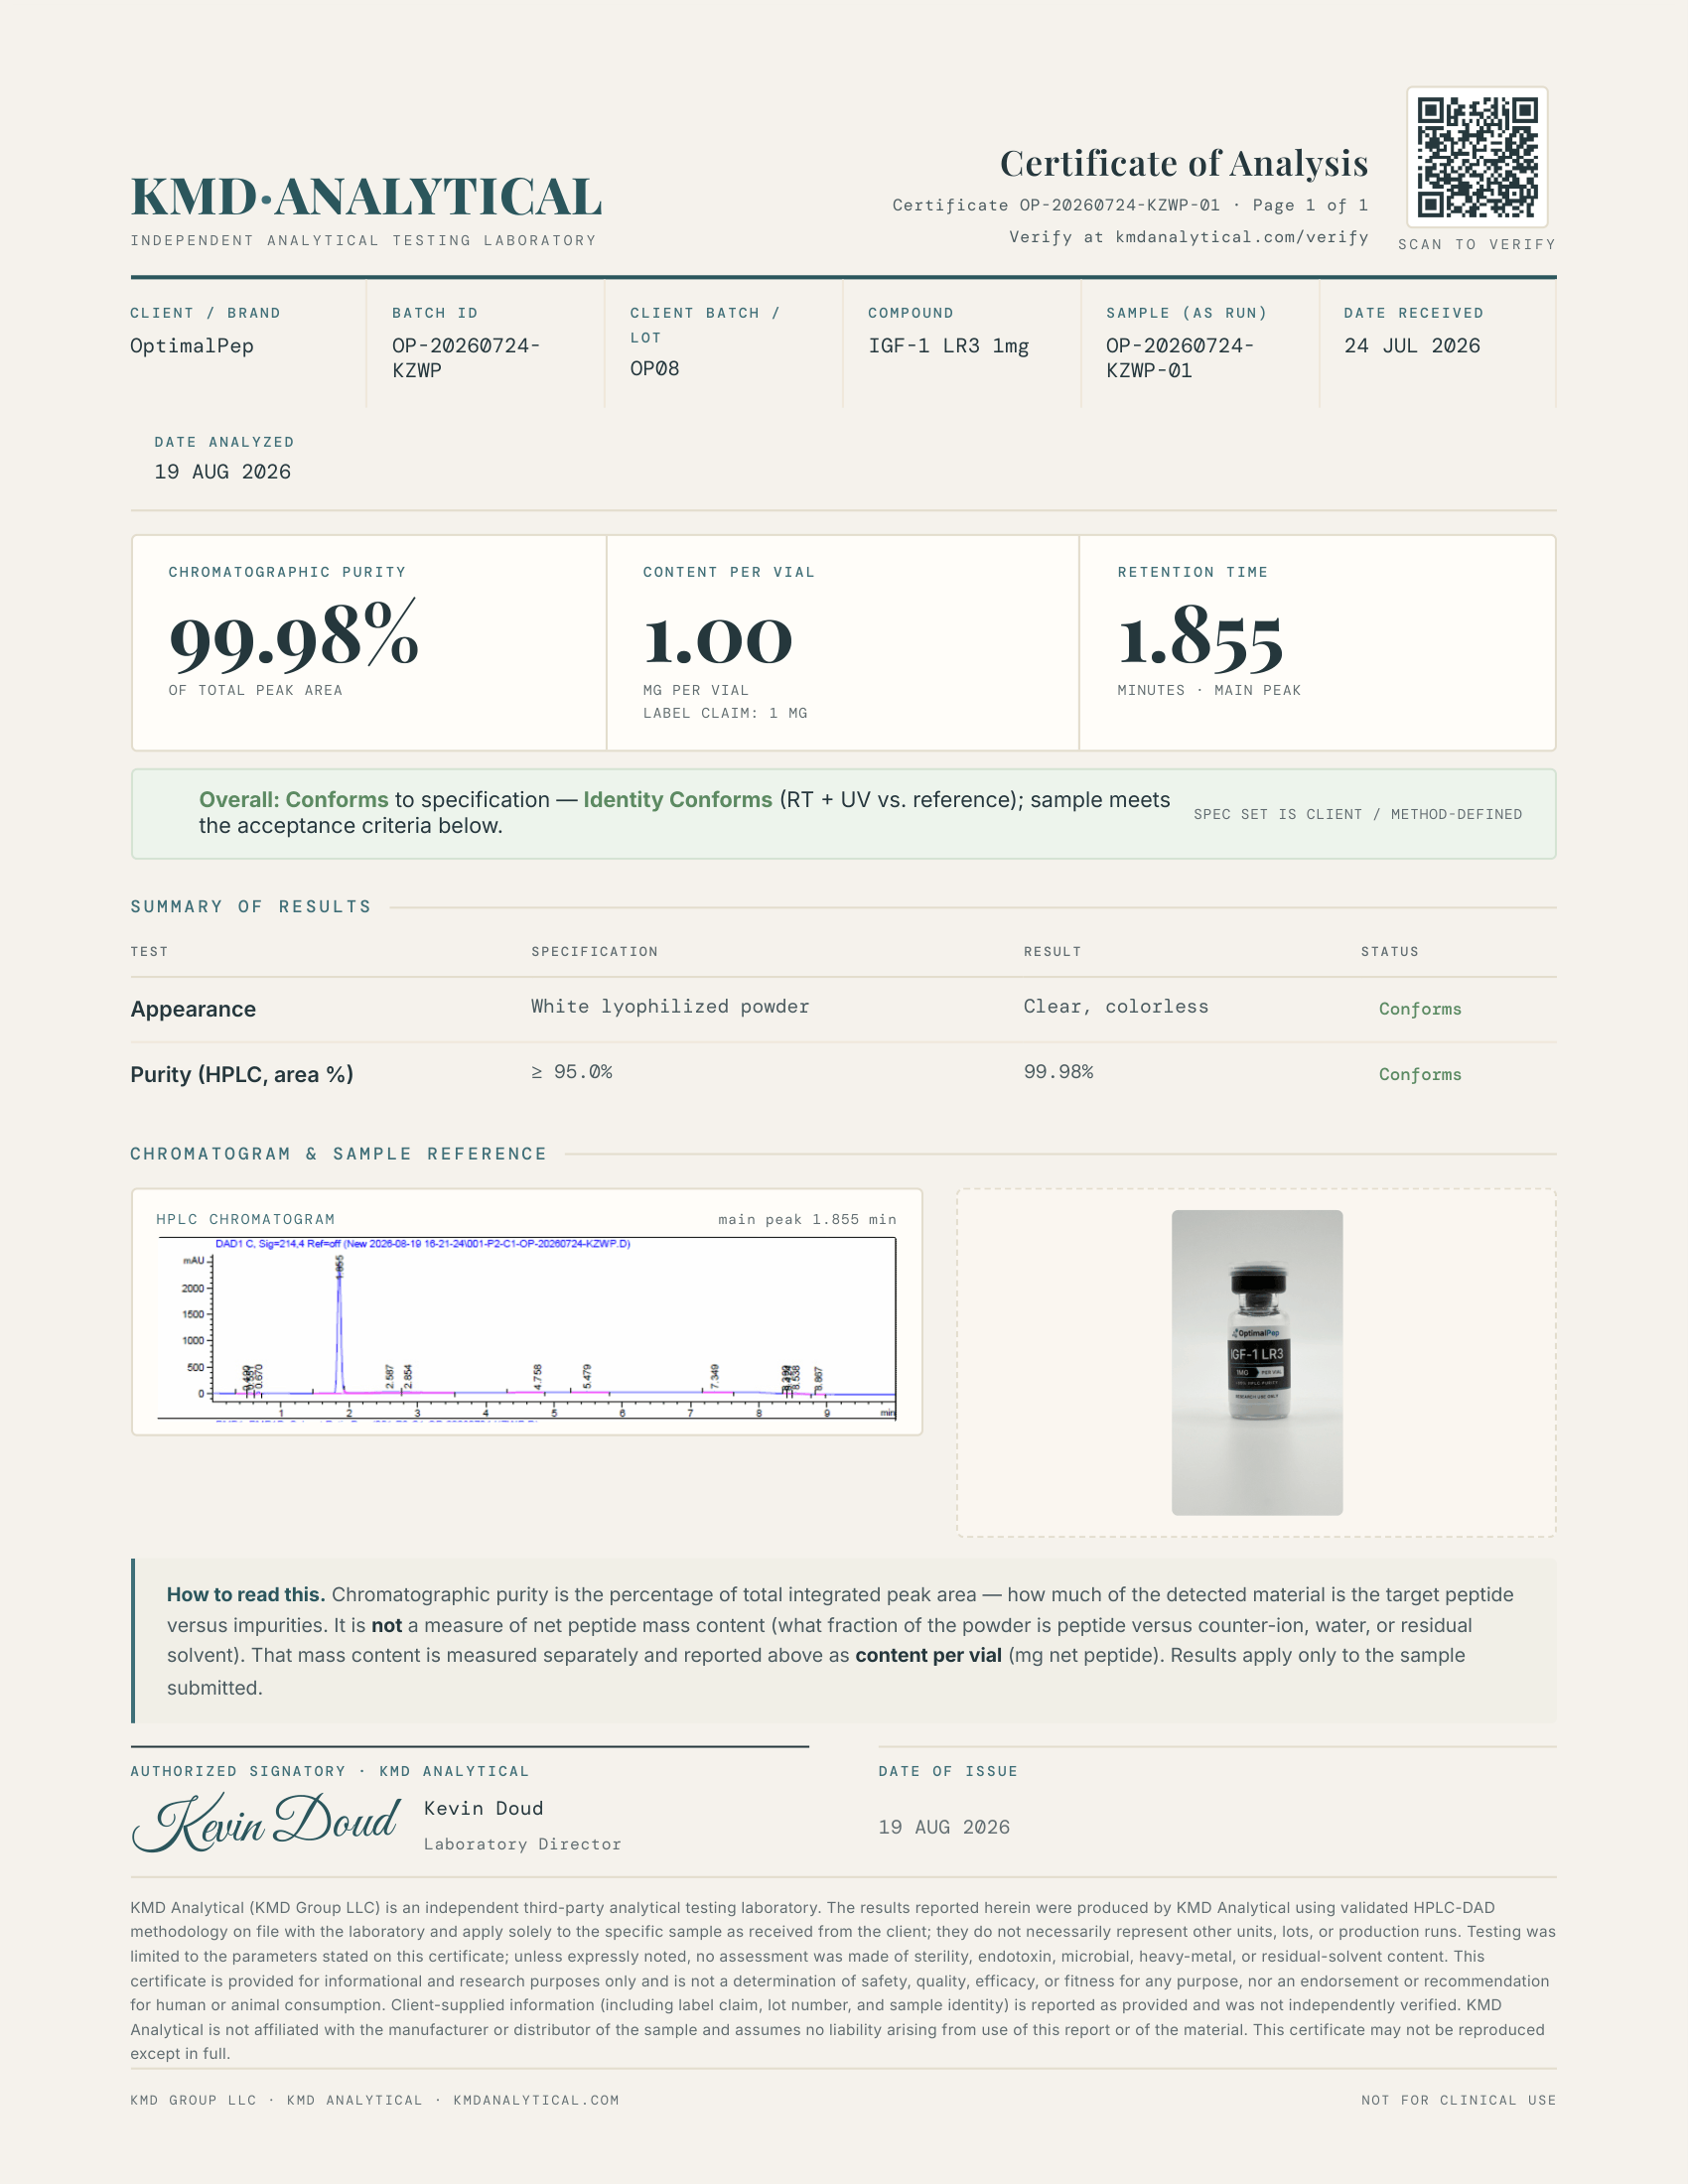Select the lot value "OP08"
1688x2184 pixels.
pyautogui.click(x=655, y=369)
